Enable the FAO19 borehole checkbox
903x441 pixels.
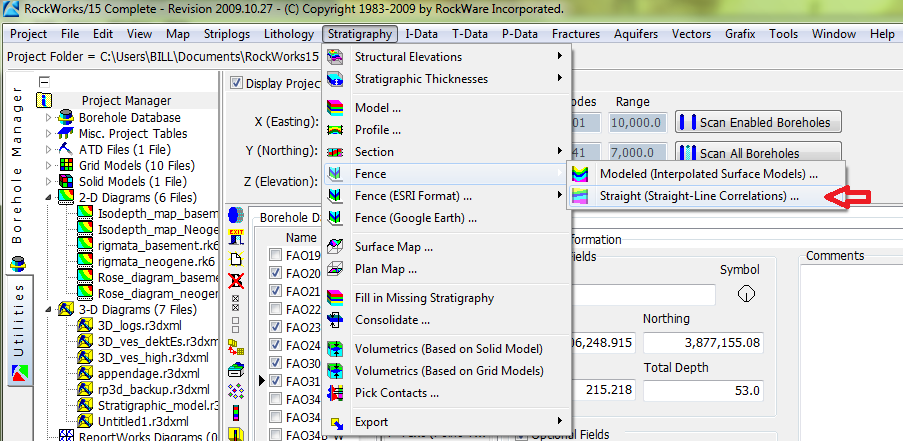pyautogui.click(x=276, y=254)
